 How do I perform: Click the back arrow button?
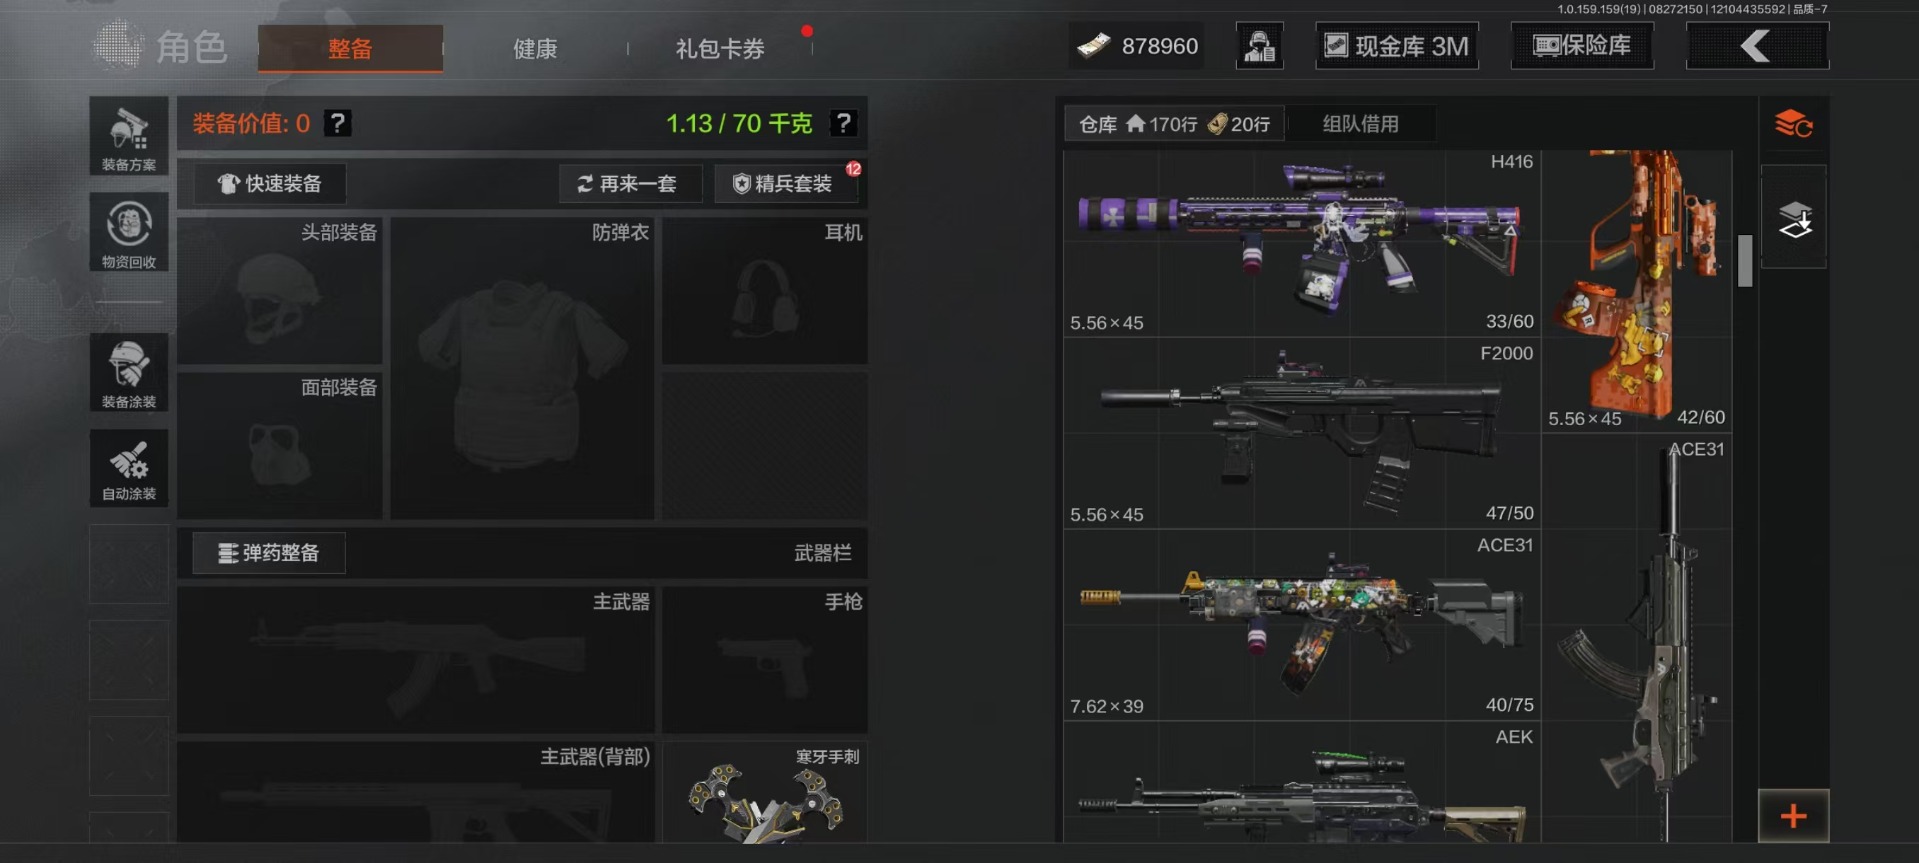pyautogui.click(x=1757, y=46)
